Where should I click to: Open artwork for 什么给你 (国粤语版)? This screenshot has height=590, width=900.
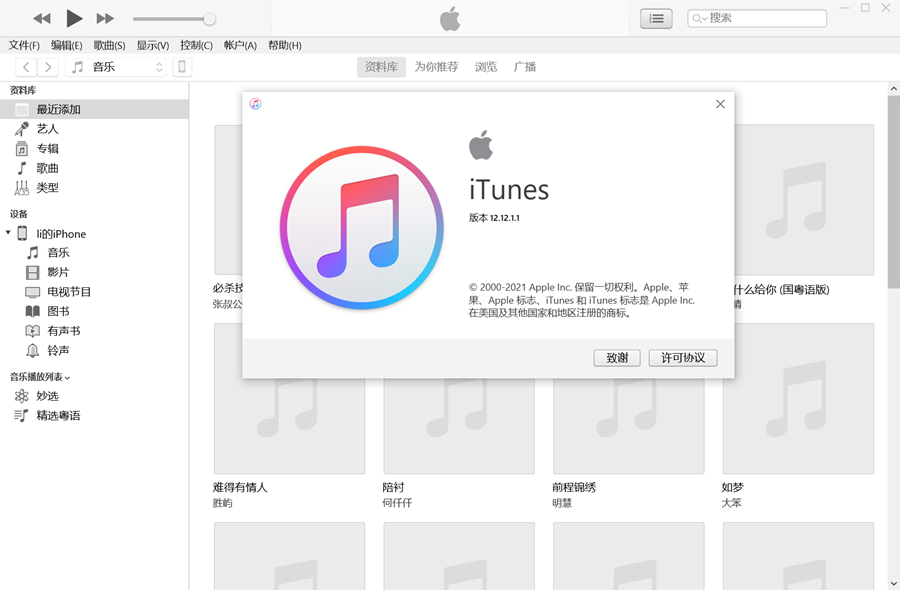pos(804,200)
